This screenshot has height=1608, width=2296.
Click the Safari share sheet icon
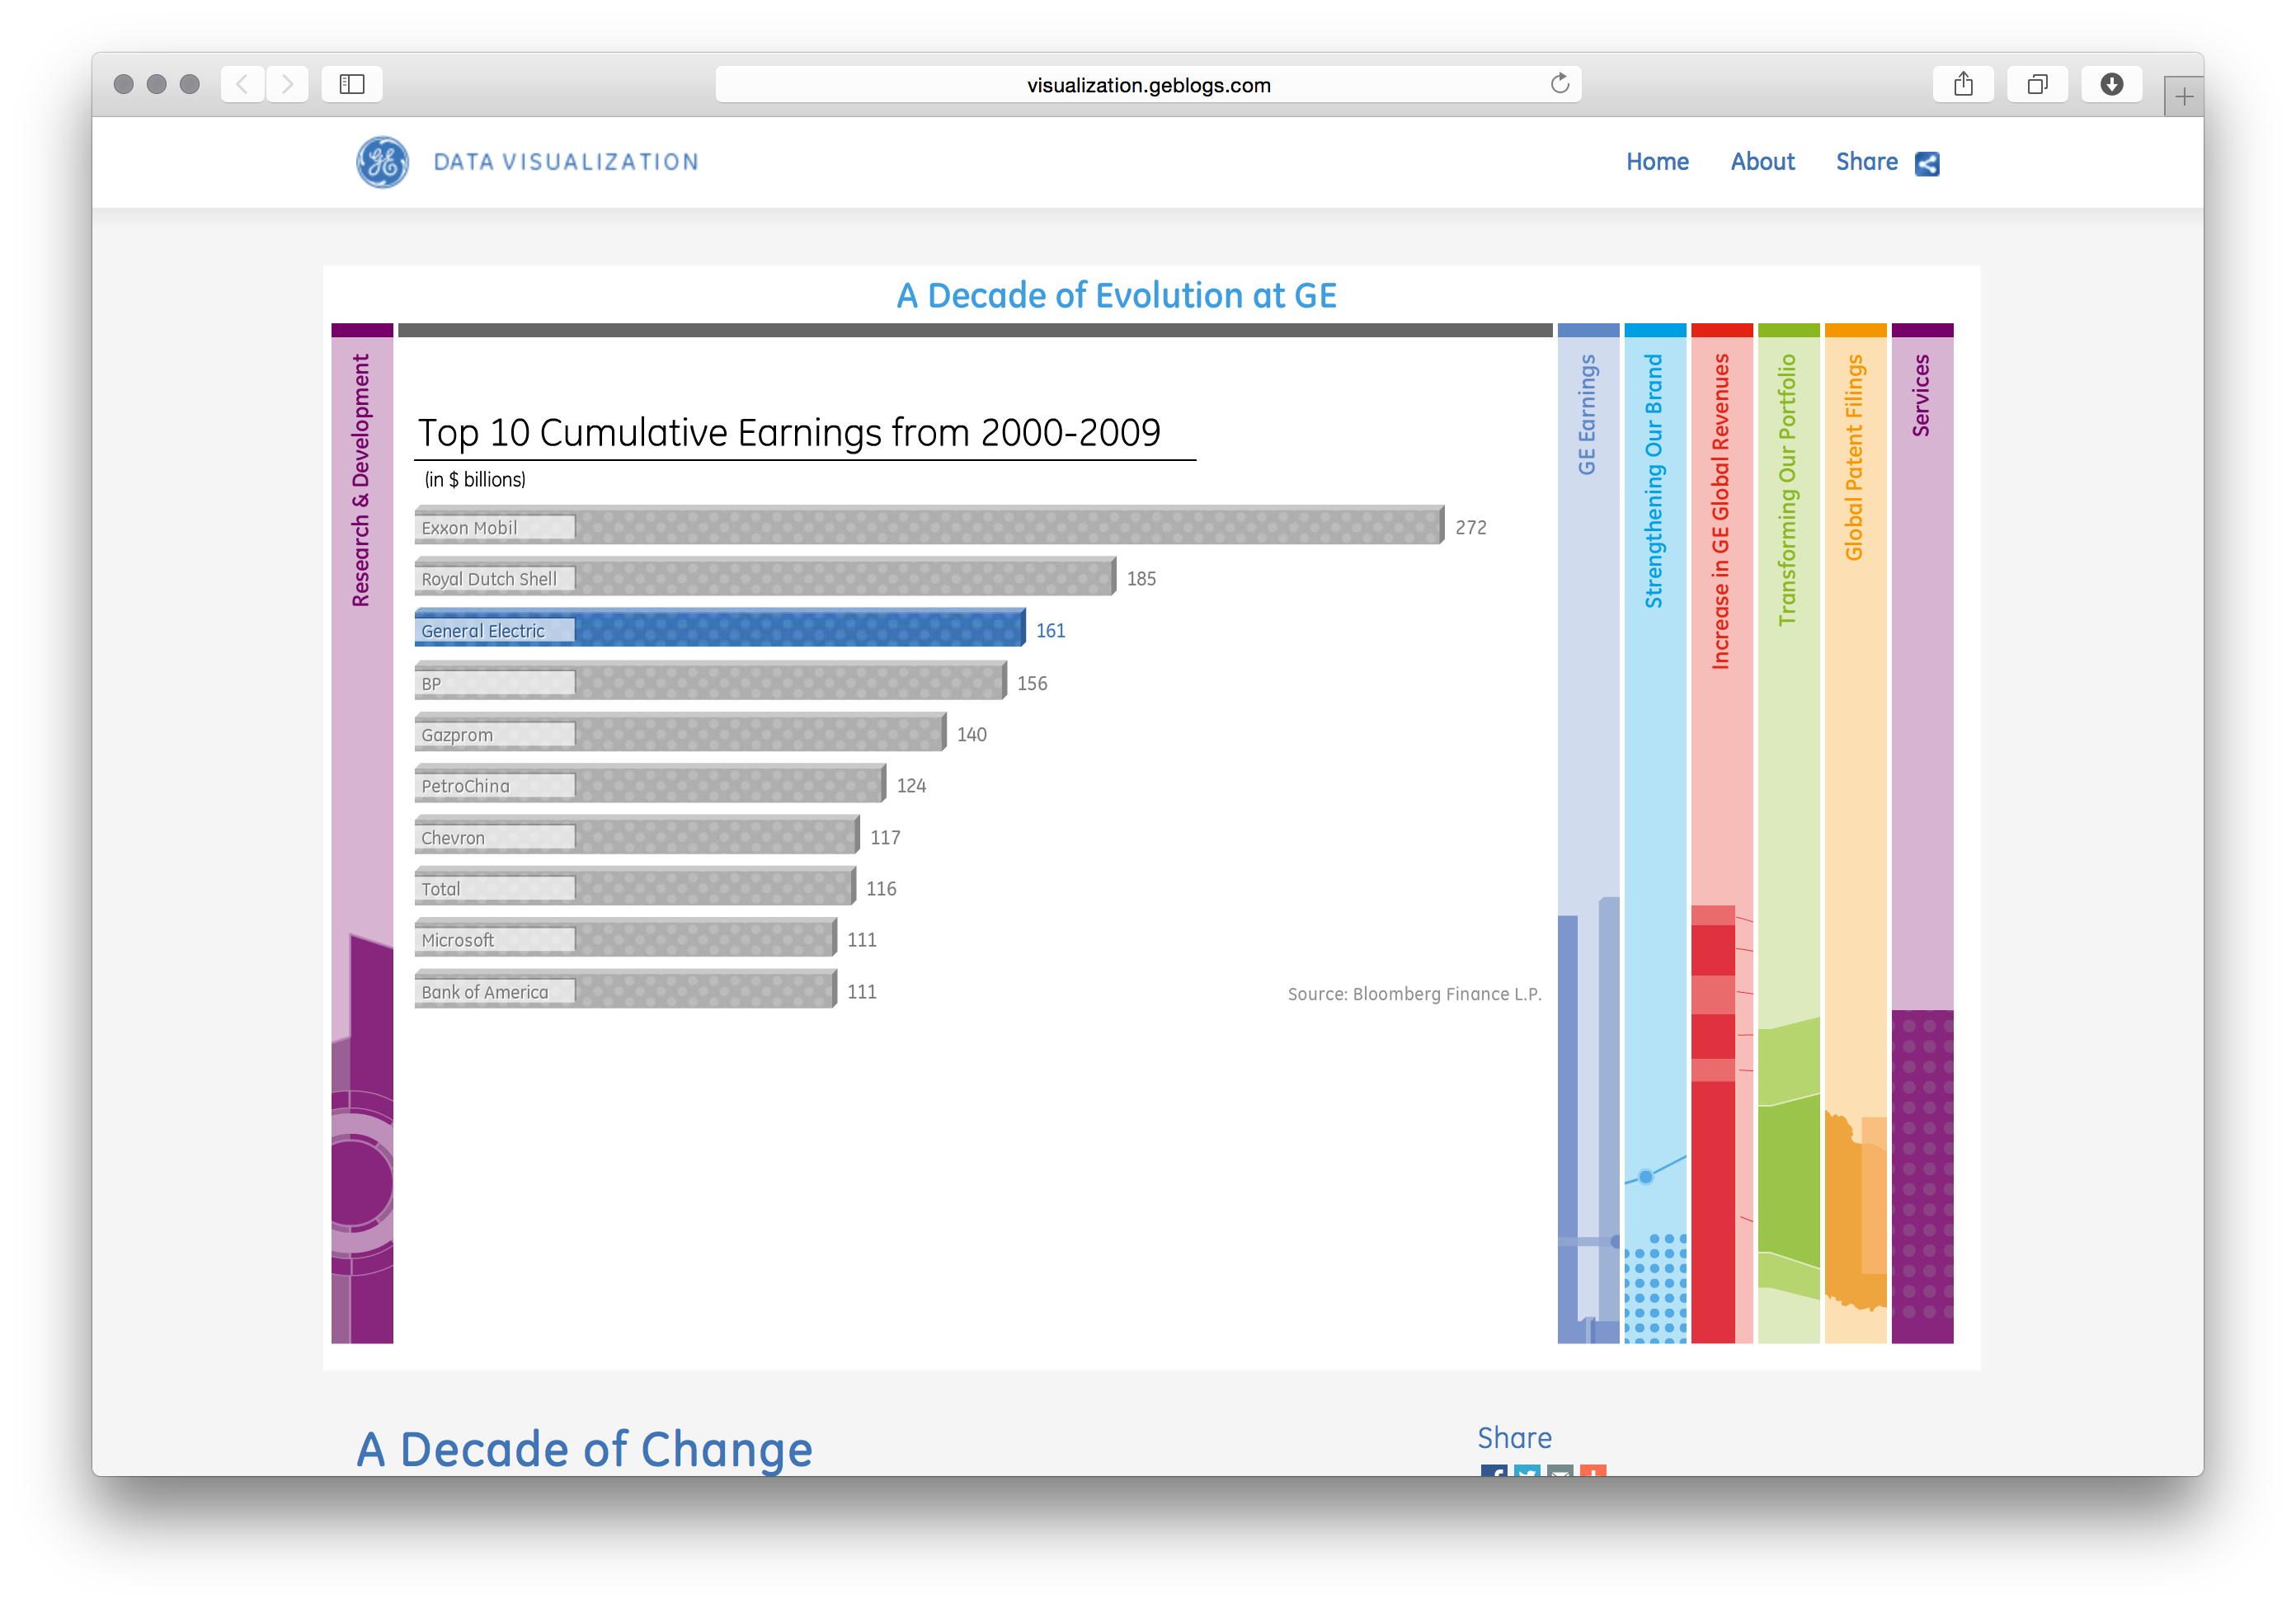click(1963, 84)
